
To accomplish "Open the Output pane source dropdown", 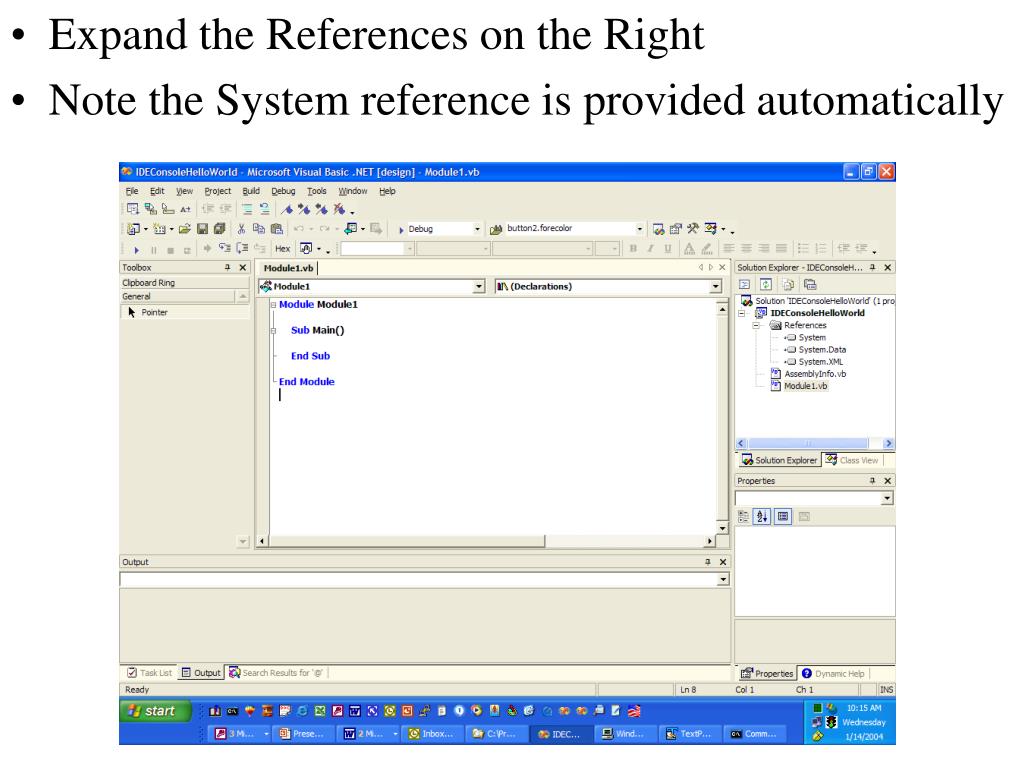I will click(723, 579).
